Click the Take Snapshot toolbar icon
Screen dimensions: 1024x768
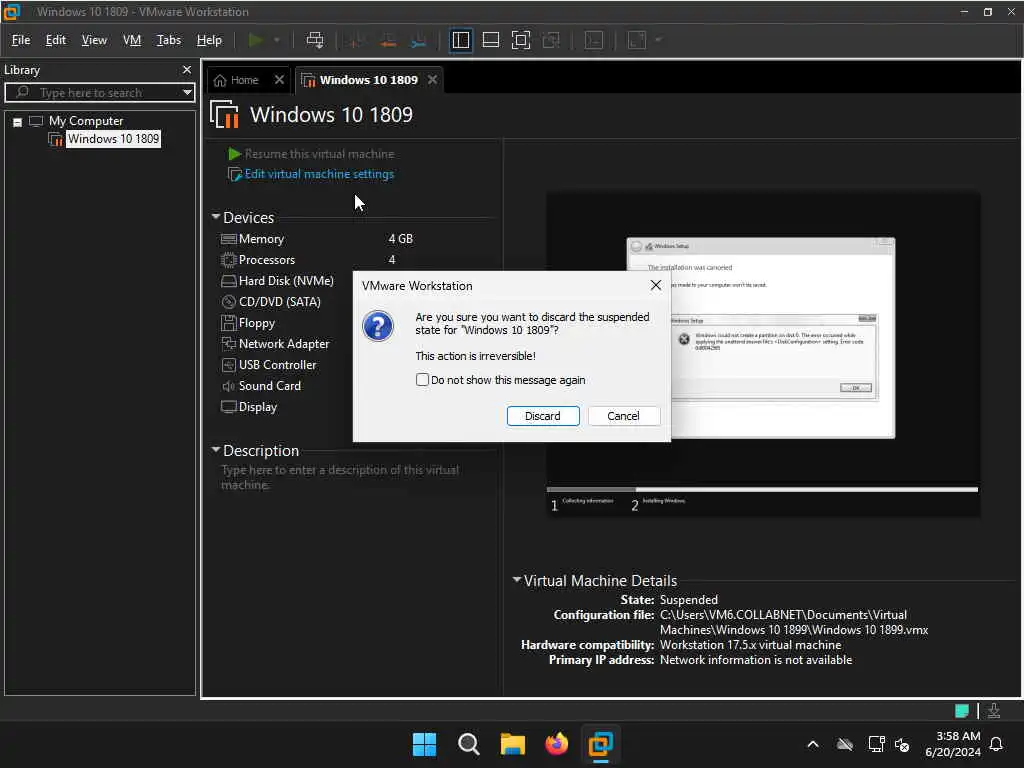click(355, 40)
